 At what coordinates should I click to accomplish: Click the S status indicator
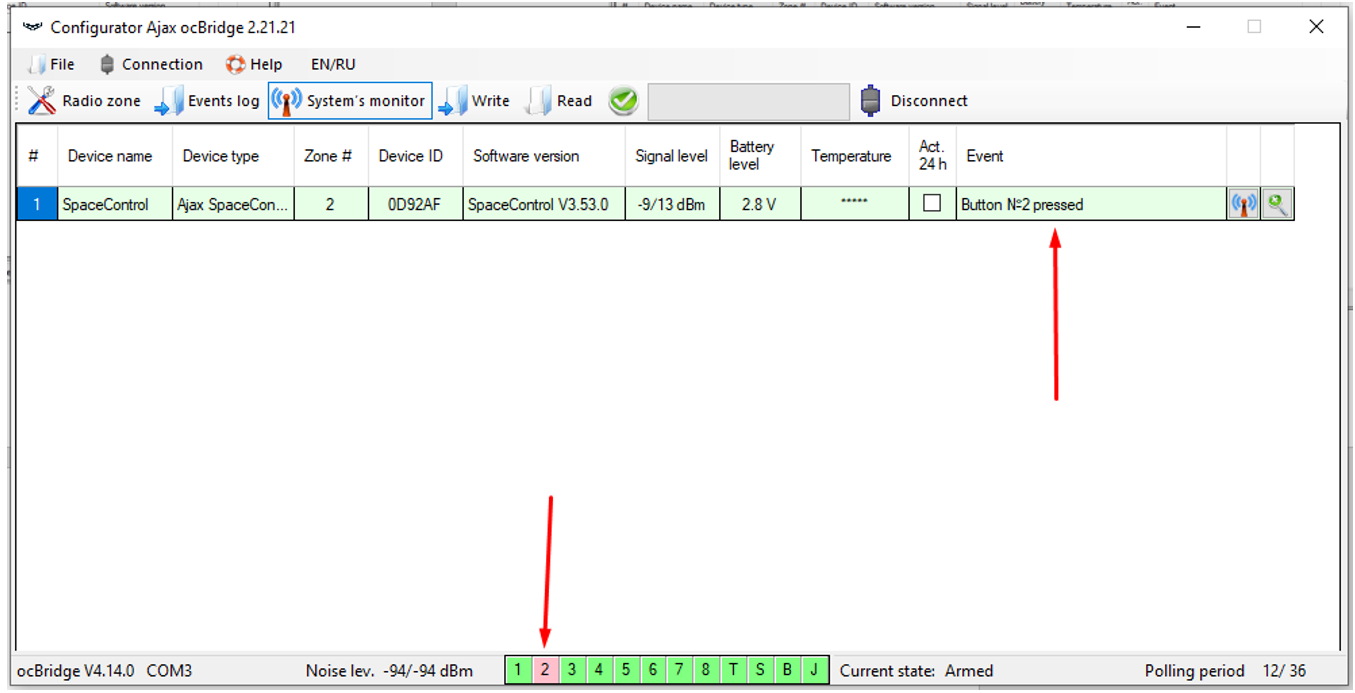point(760,670)
